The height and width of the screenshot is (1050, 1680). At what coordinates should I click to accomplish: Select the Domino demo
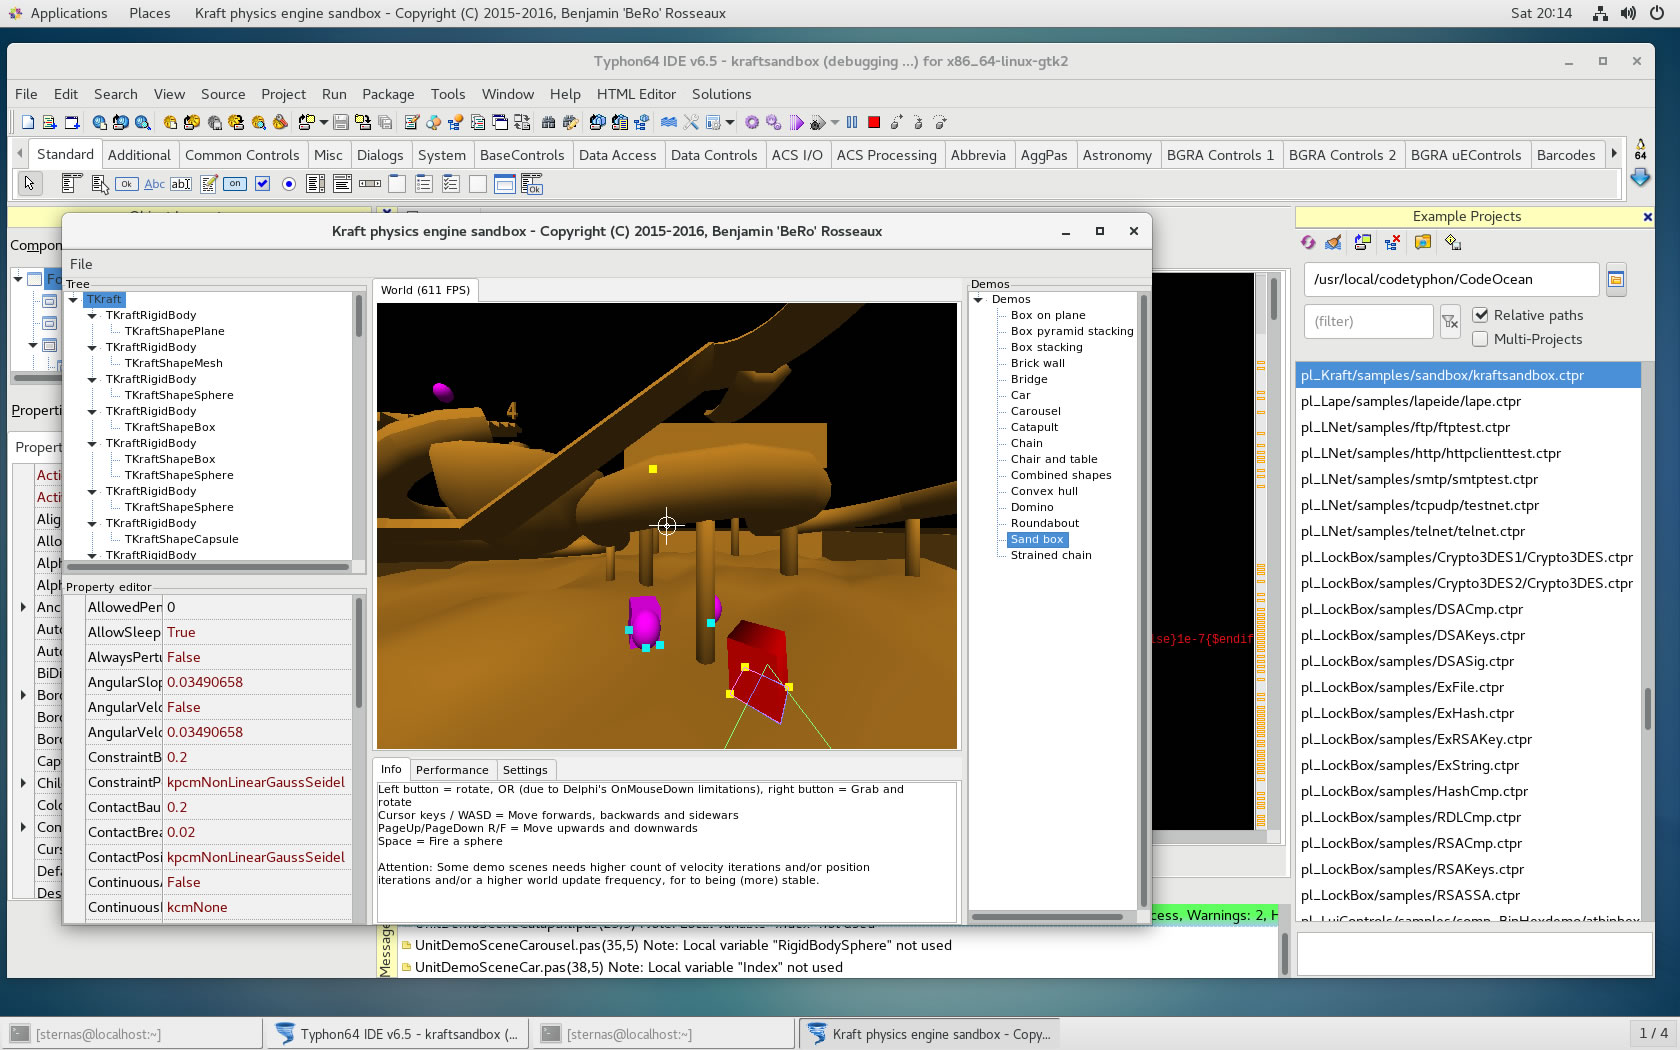[x=1032, y=507]
